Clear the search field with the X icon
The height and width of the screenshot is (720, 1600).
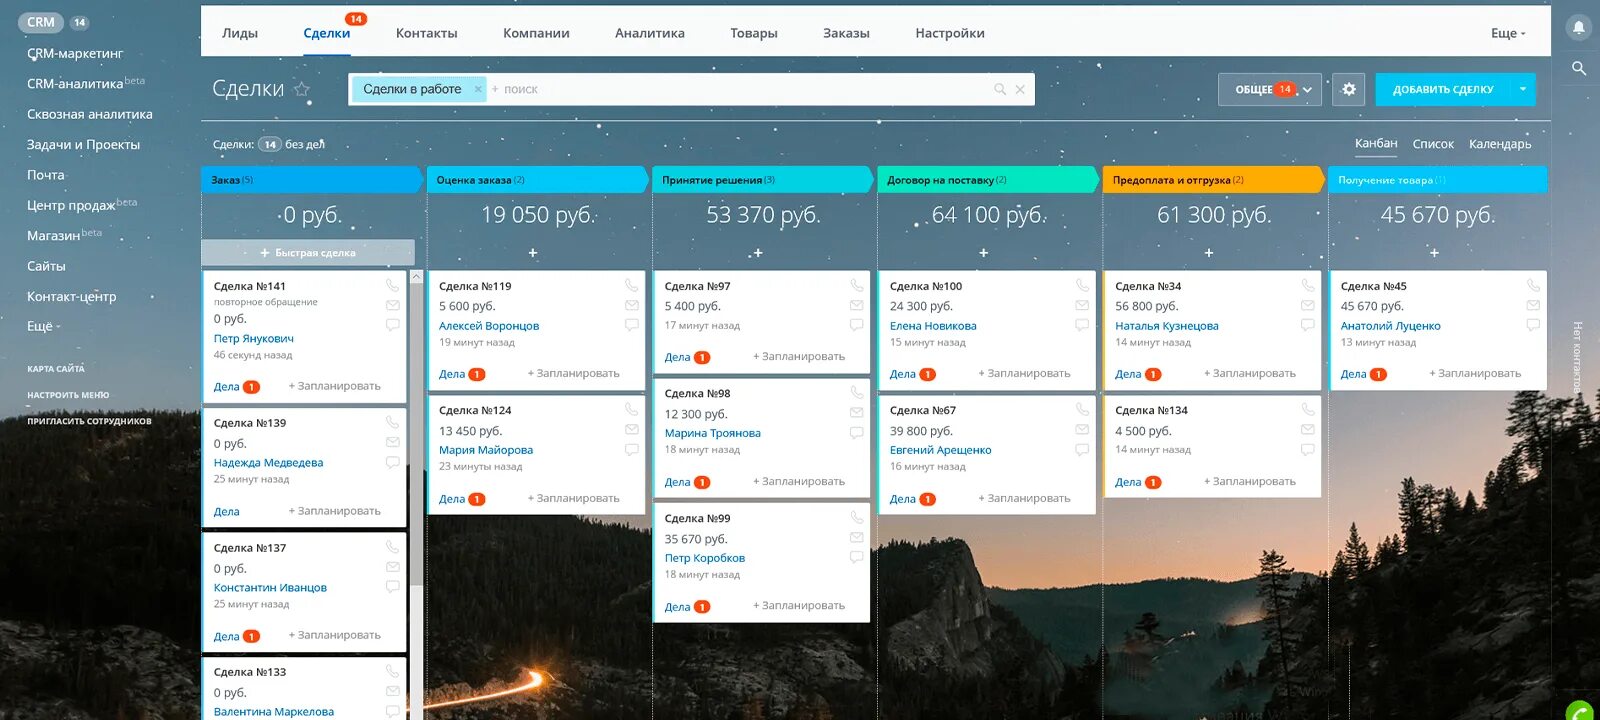1020,89
